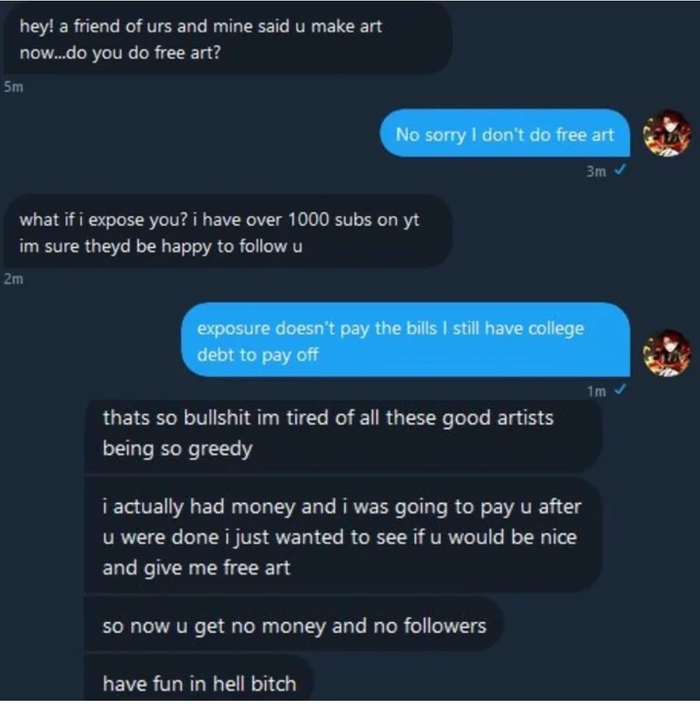Select the 'No sorry I don't do free art' bubble
The width and height of the screenshot is (700, 704).
pos(505,134)
